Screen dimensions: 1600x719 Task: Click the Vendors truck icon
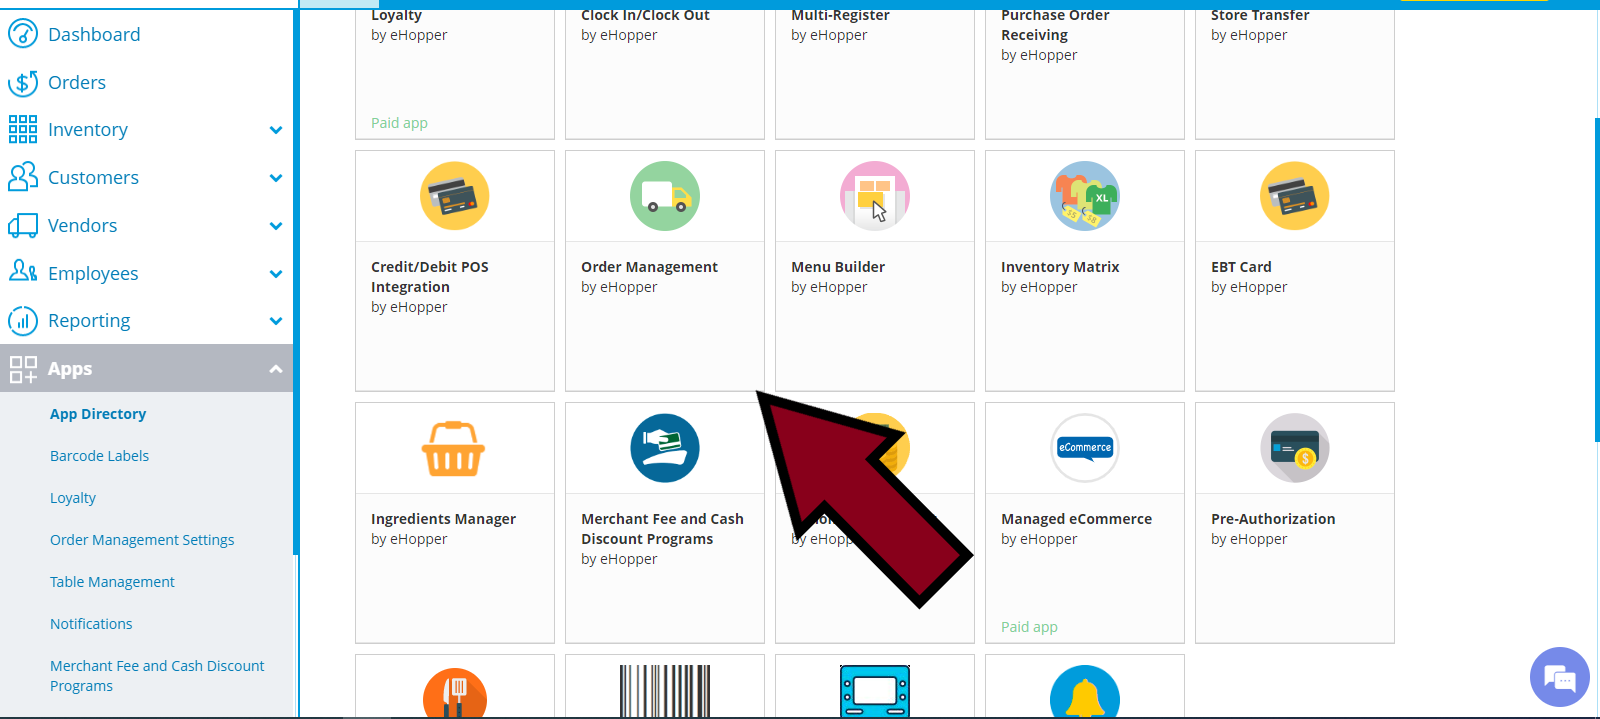(23, 225)
